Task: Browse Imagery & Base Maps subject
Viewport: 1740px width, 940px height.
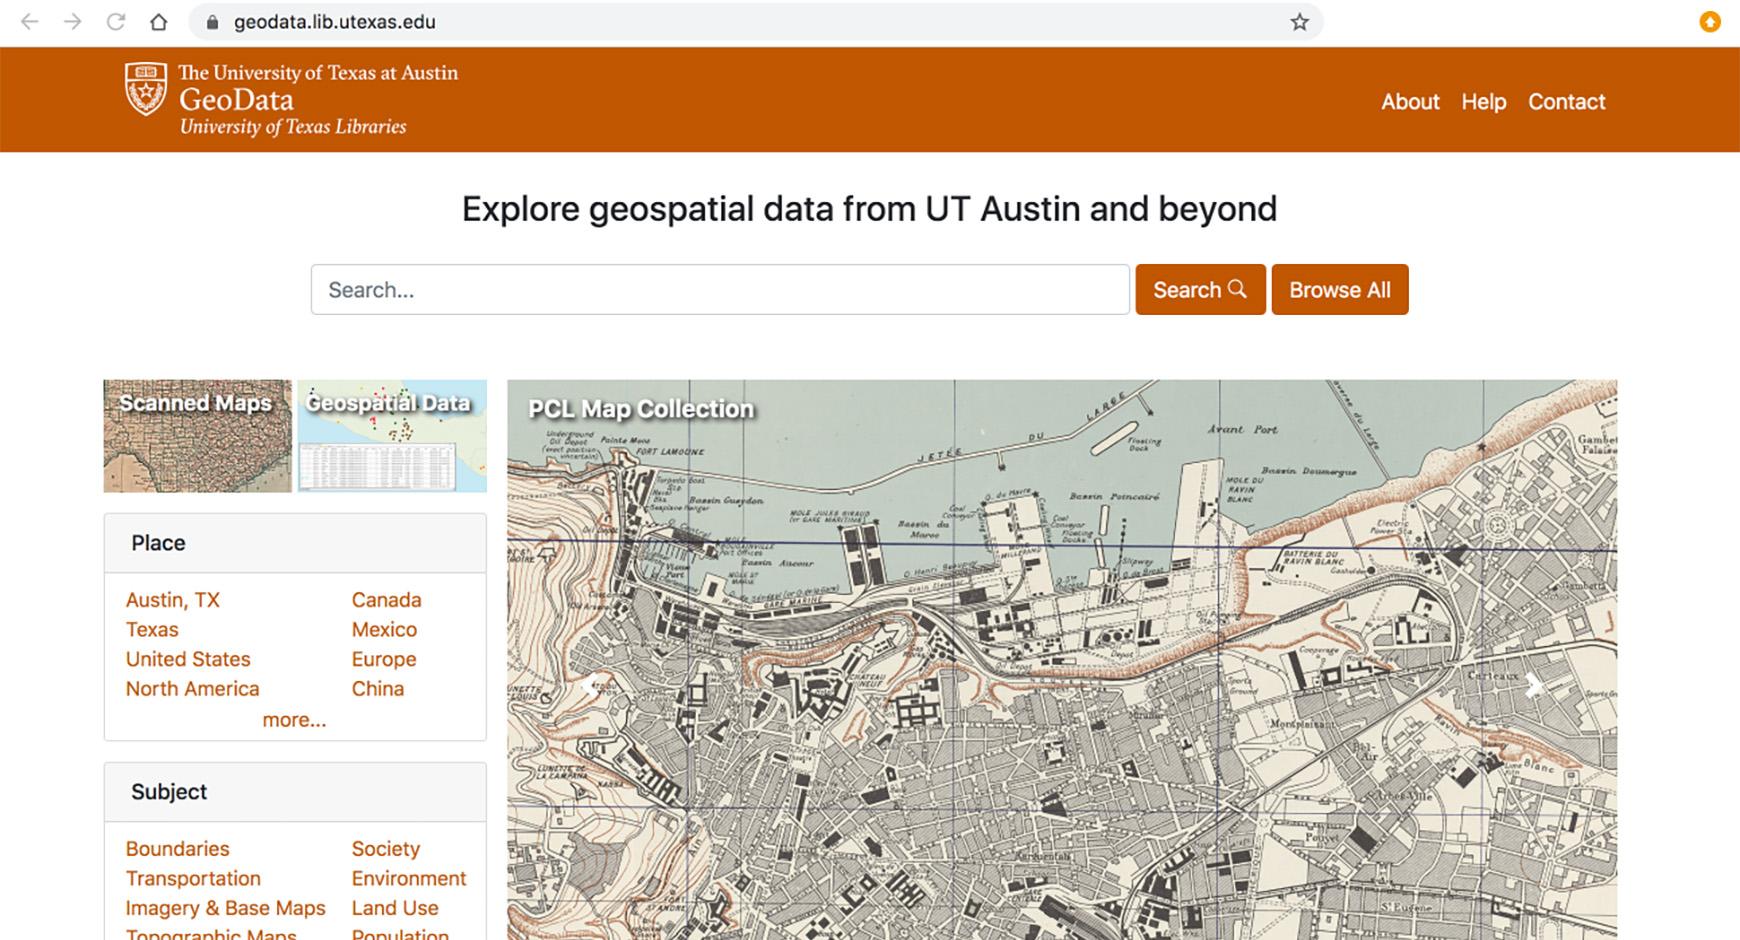Action: (225, 908)
